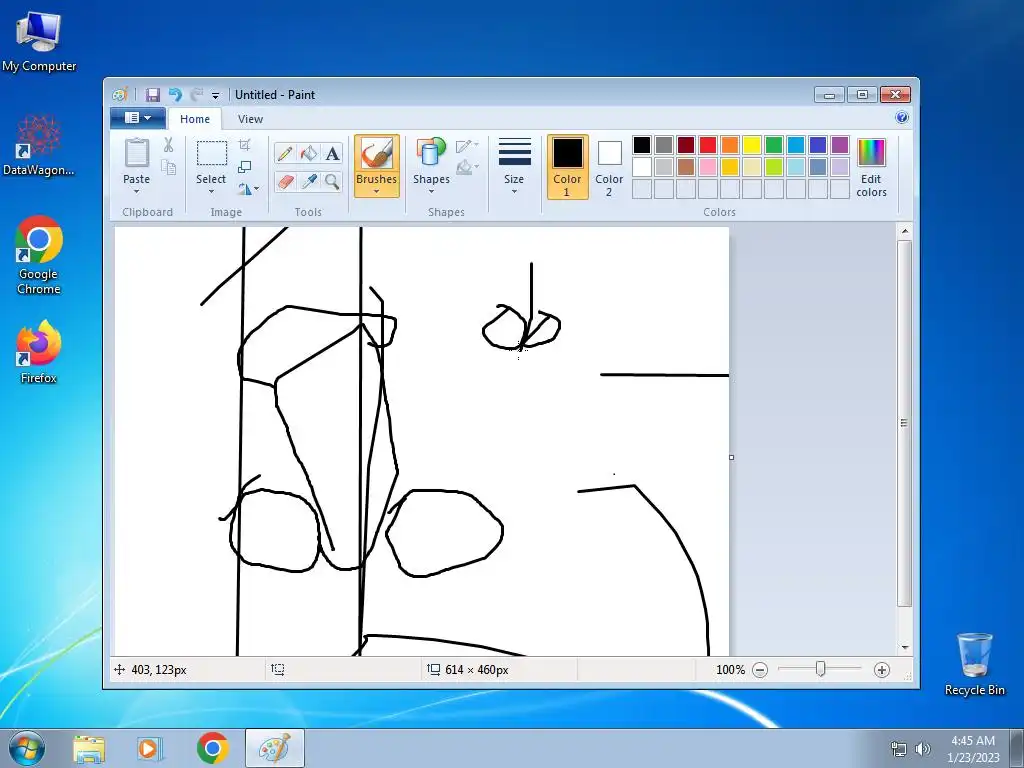Viewport: 1024px width, 768px height.
Task: Click the Paste clipboard icon
Action: point(136,153)
